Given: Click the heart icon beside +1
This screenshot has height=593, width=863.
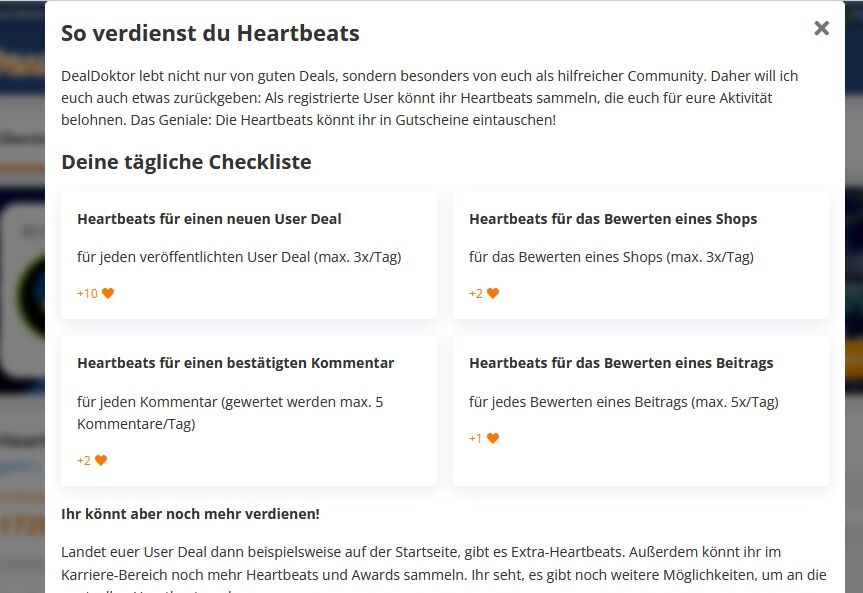Looking at the screenshot, I should [493, 438].
